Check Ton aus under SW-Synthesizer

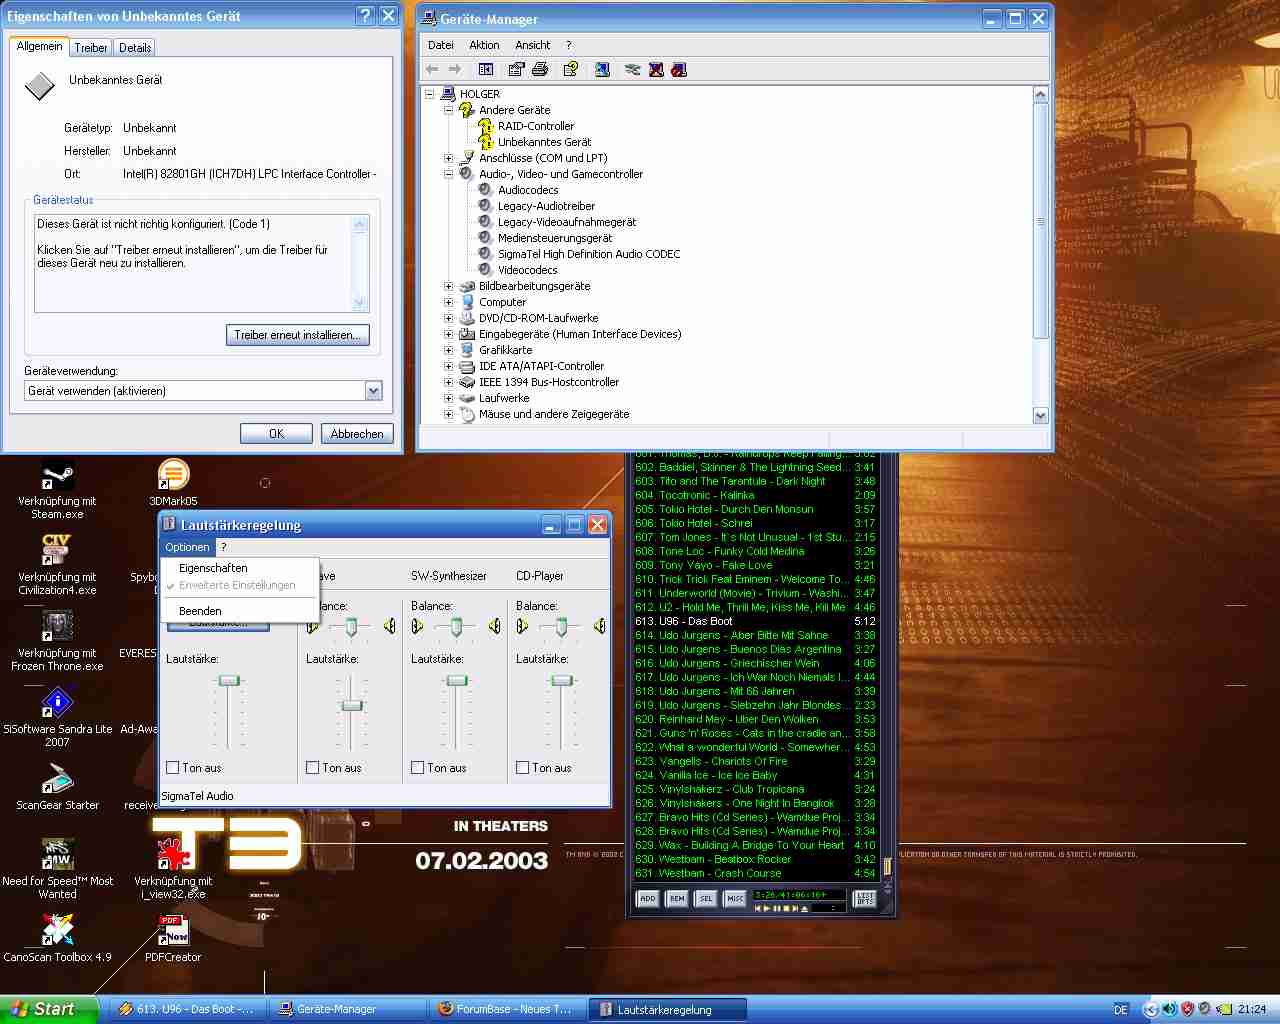(x=418, y=768)
